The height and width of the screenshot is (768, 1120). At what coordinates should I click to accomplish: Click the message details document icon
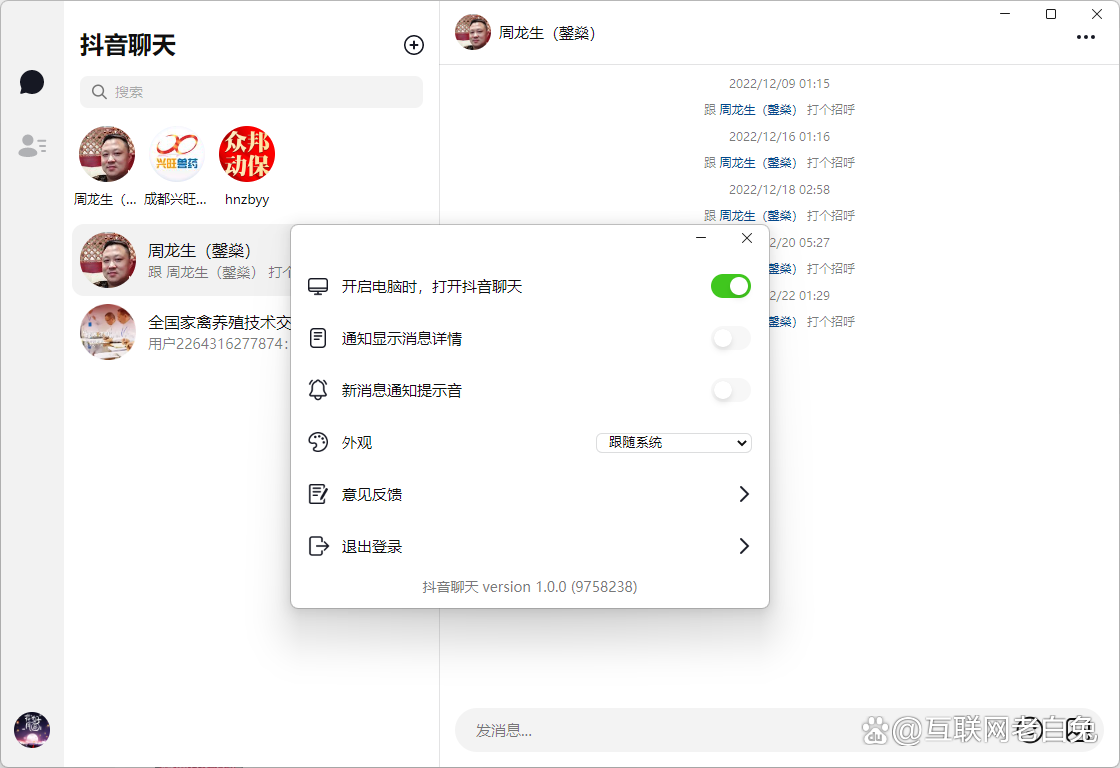pyautogui.click(x=318, y=338)
